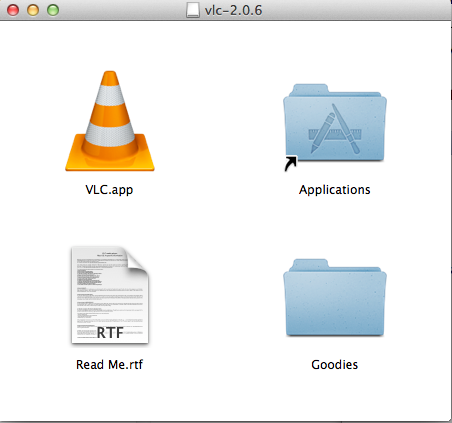The width and height of the screenshot is (452, 423).
Task: Select the Read Me RTF document icon
Action: [x=110, y=295]
